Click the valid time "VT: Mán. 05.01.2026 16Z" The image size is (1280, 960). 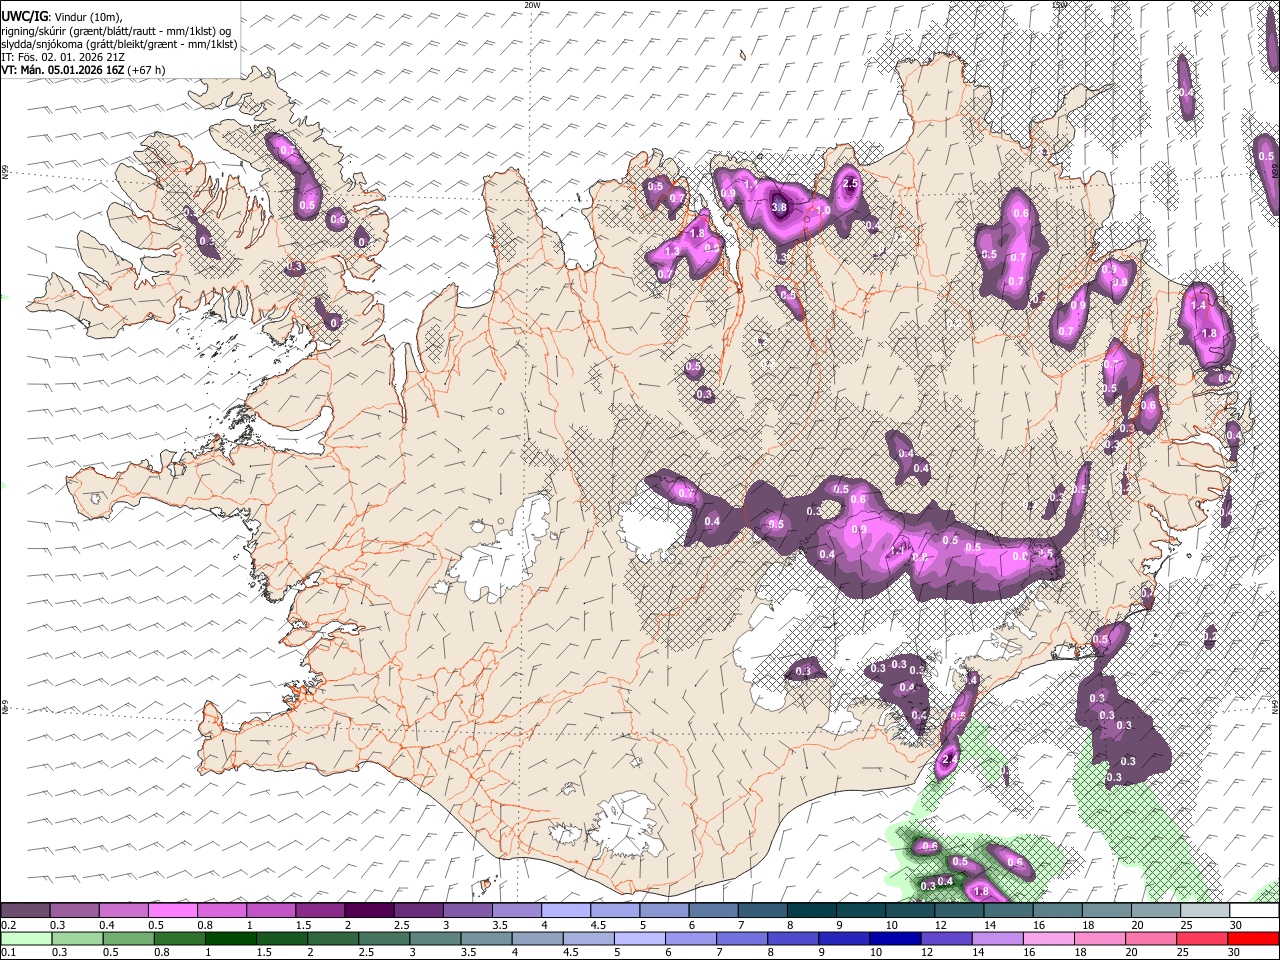[x=62, y=70]
